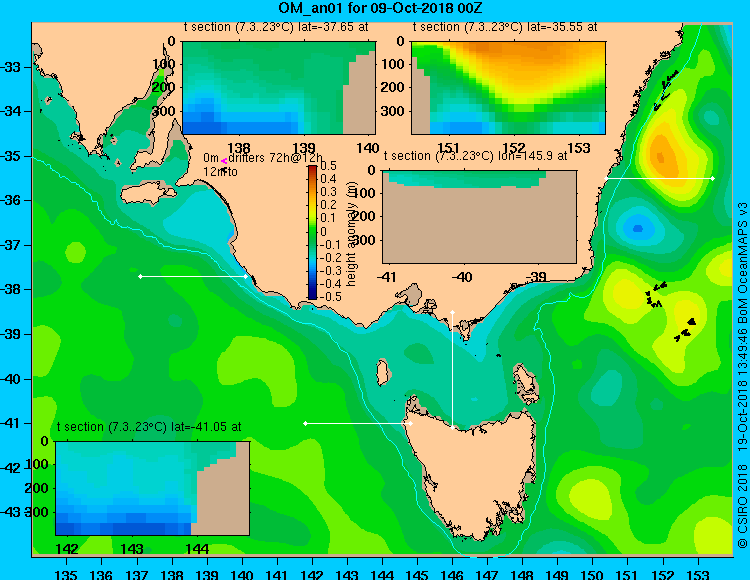This screenshot has height=580, width=750.
Task: Click the height anomaly color bar
Action: (x=312, y=232)
